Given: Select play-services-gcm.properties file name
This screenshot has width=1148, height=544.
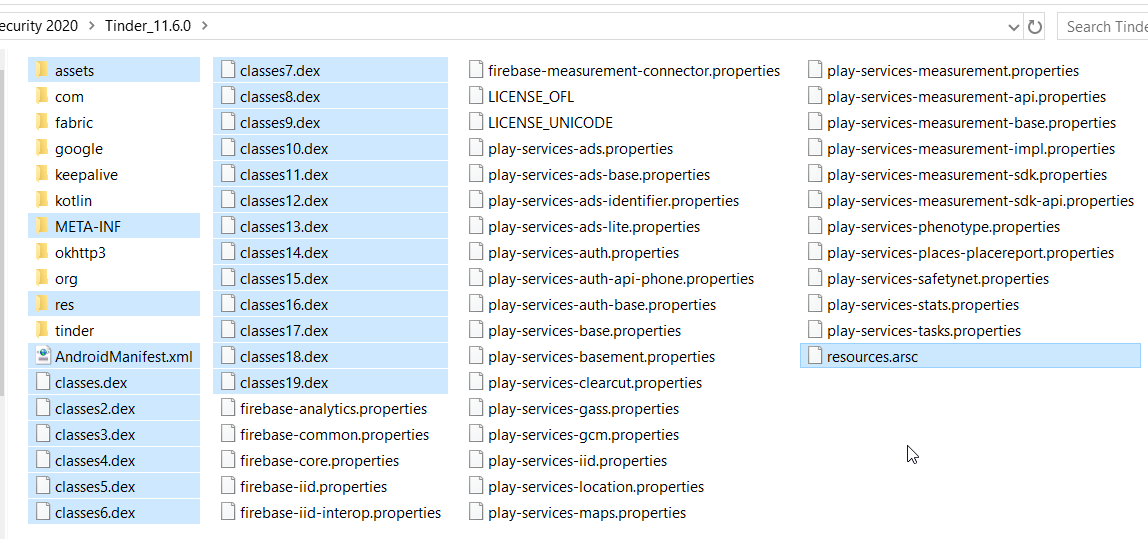Looking at the screenshot, I should (x=584, y=434).
